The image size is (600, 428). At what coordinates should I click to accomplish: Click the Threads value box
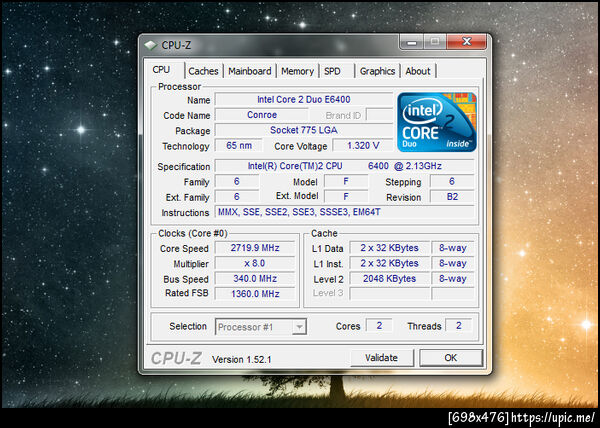point(458,325)
